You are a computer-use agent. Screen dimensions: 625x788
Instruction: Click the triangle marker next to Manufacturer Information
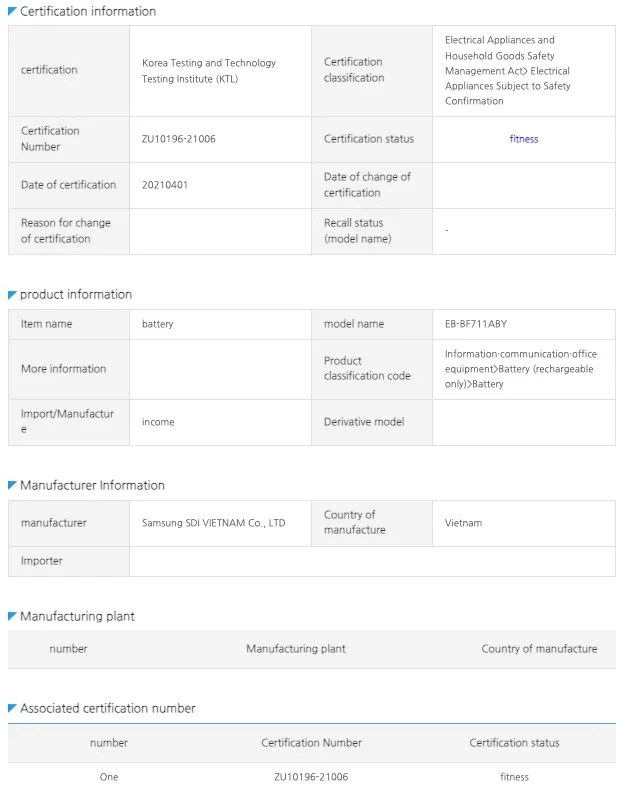click(x=12, y=486)
